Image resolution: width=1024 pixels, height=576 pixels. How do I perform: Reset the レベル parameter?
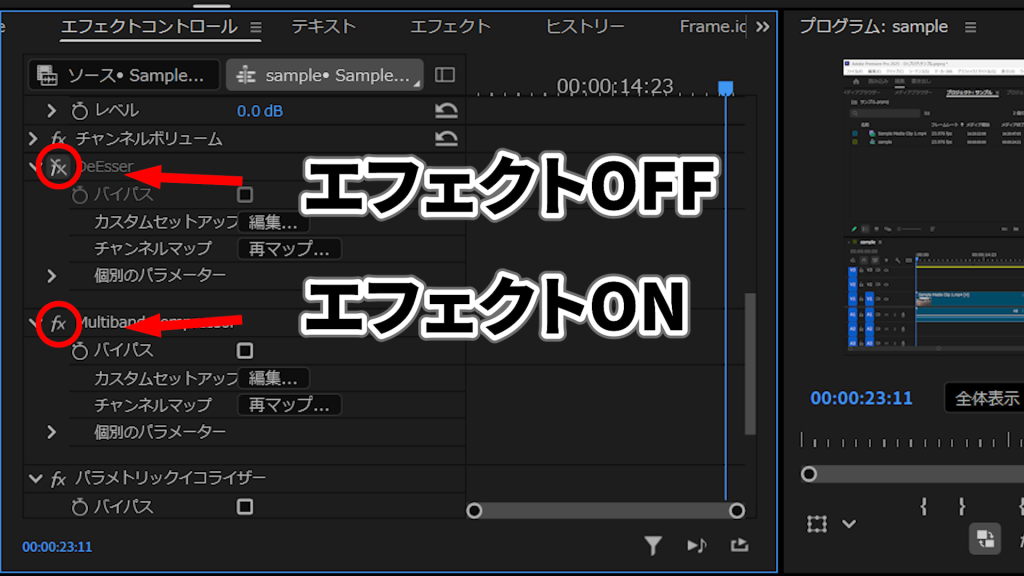coord(447,111)
